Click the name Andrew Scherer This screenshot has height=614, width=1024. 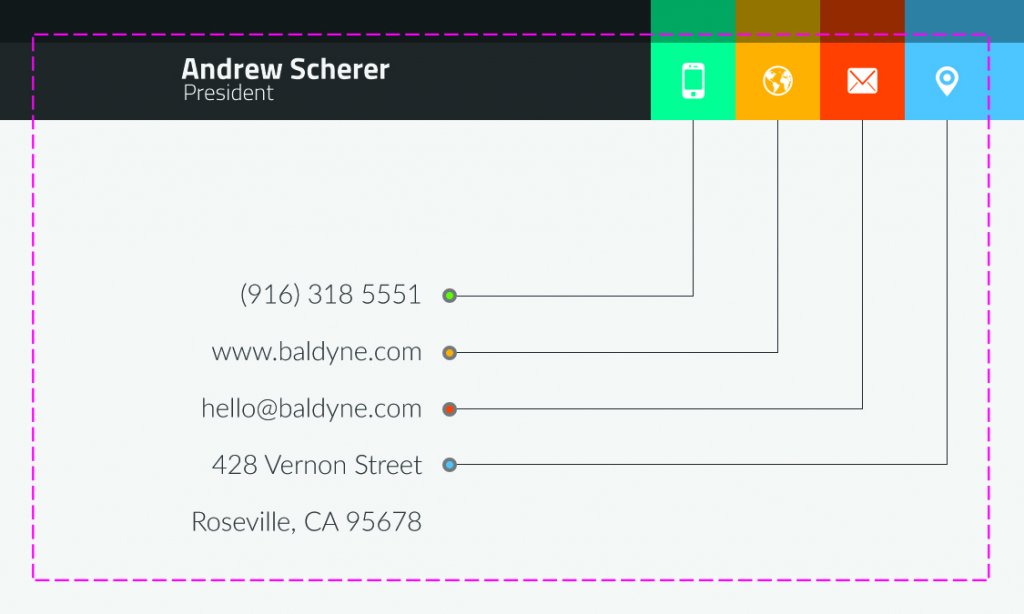285,69
